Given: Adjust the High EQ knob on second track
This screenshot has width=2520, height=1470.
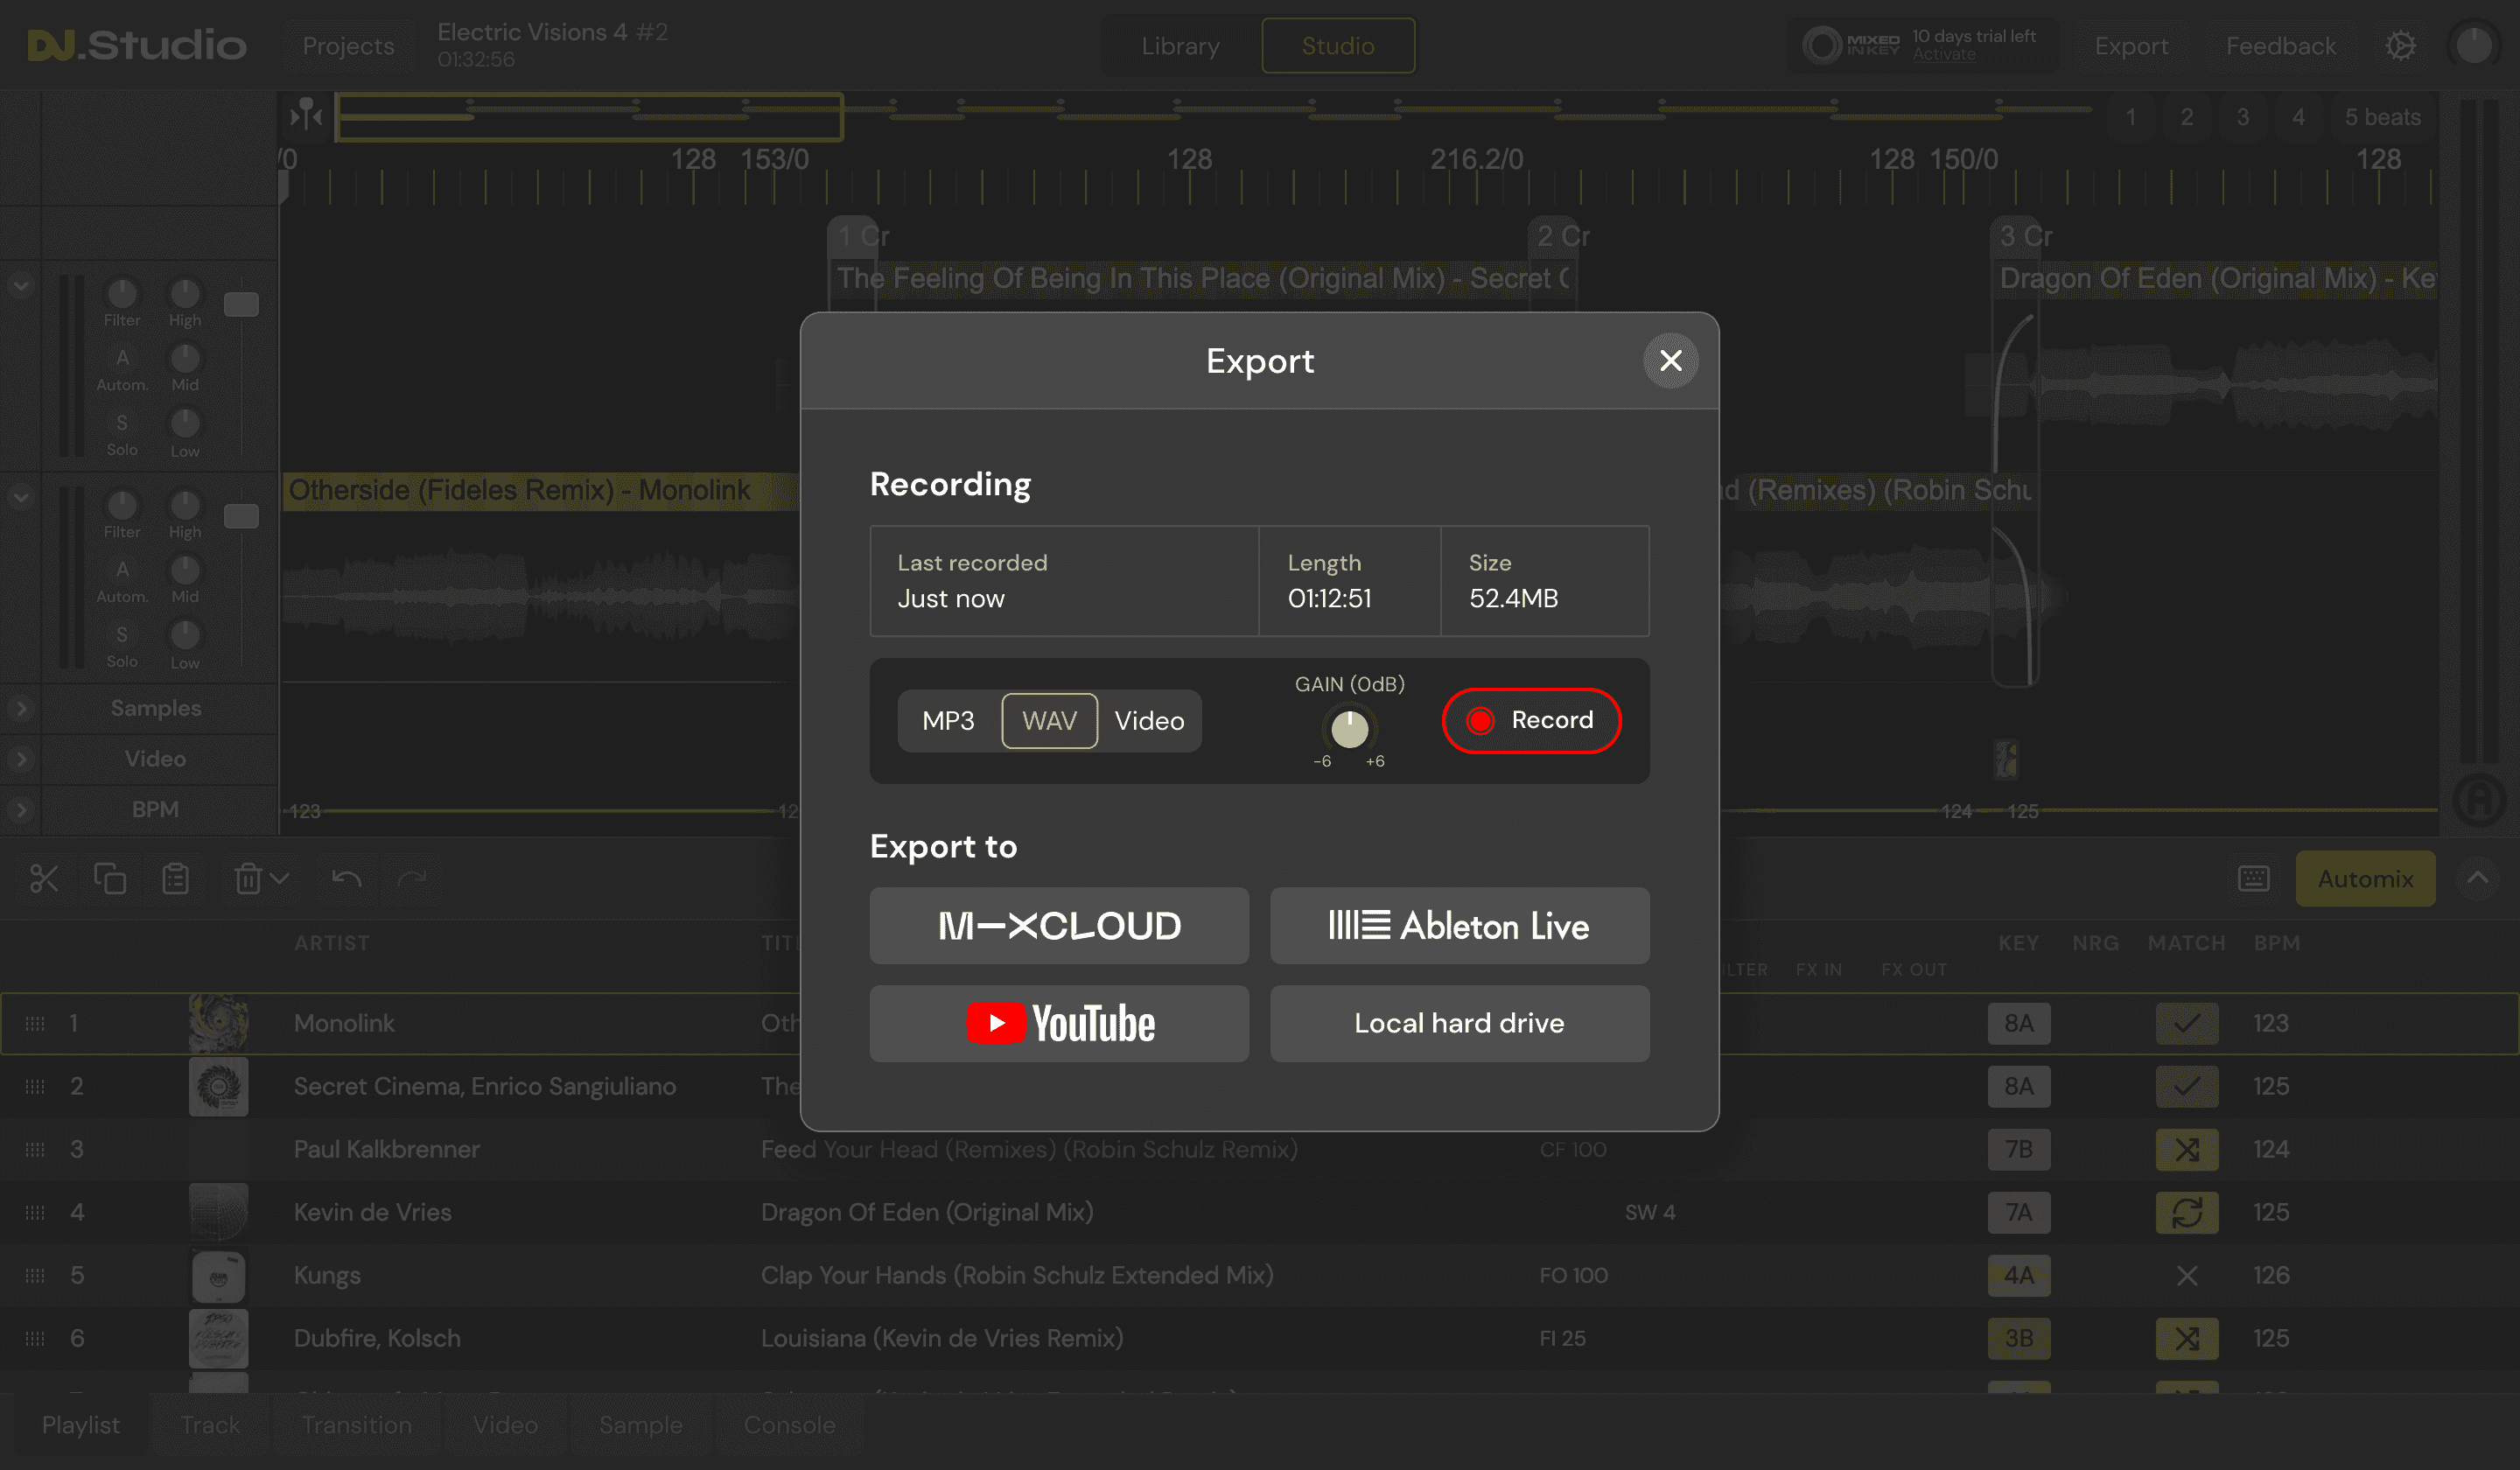Looking at the screenshot, I should (185, 504).
